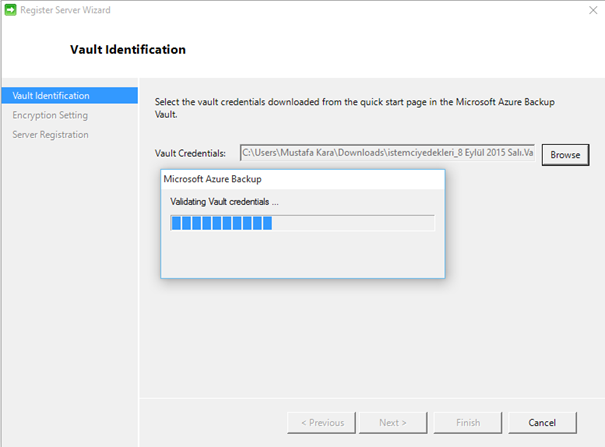Click the 'Validating Vault credentials ...' text
This screenshot has height=447, width=605.
pos(225,202)
